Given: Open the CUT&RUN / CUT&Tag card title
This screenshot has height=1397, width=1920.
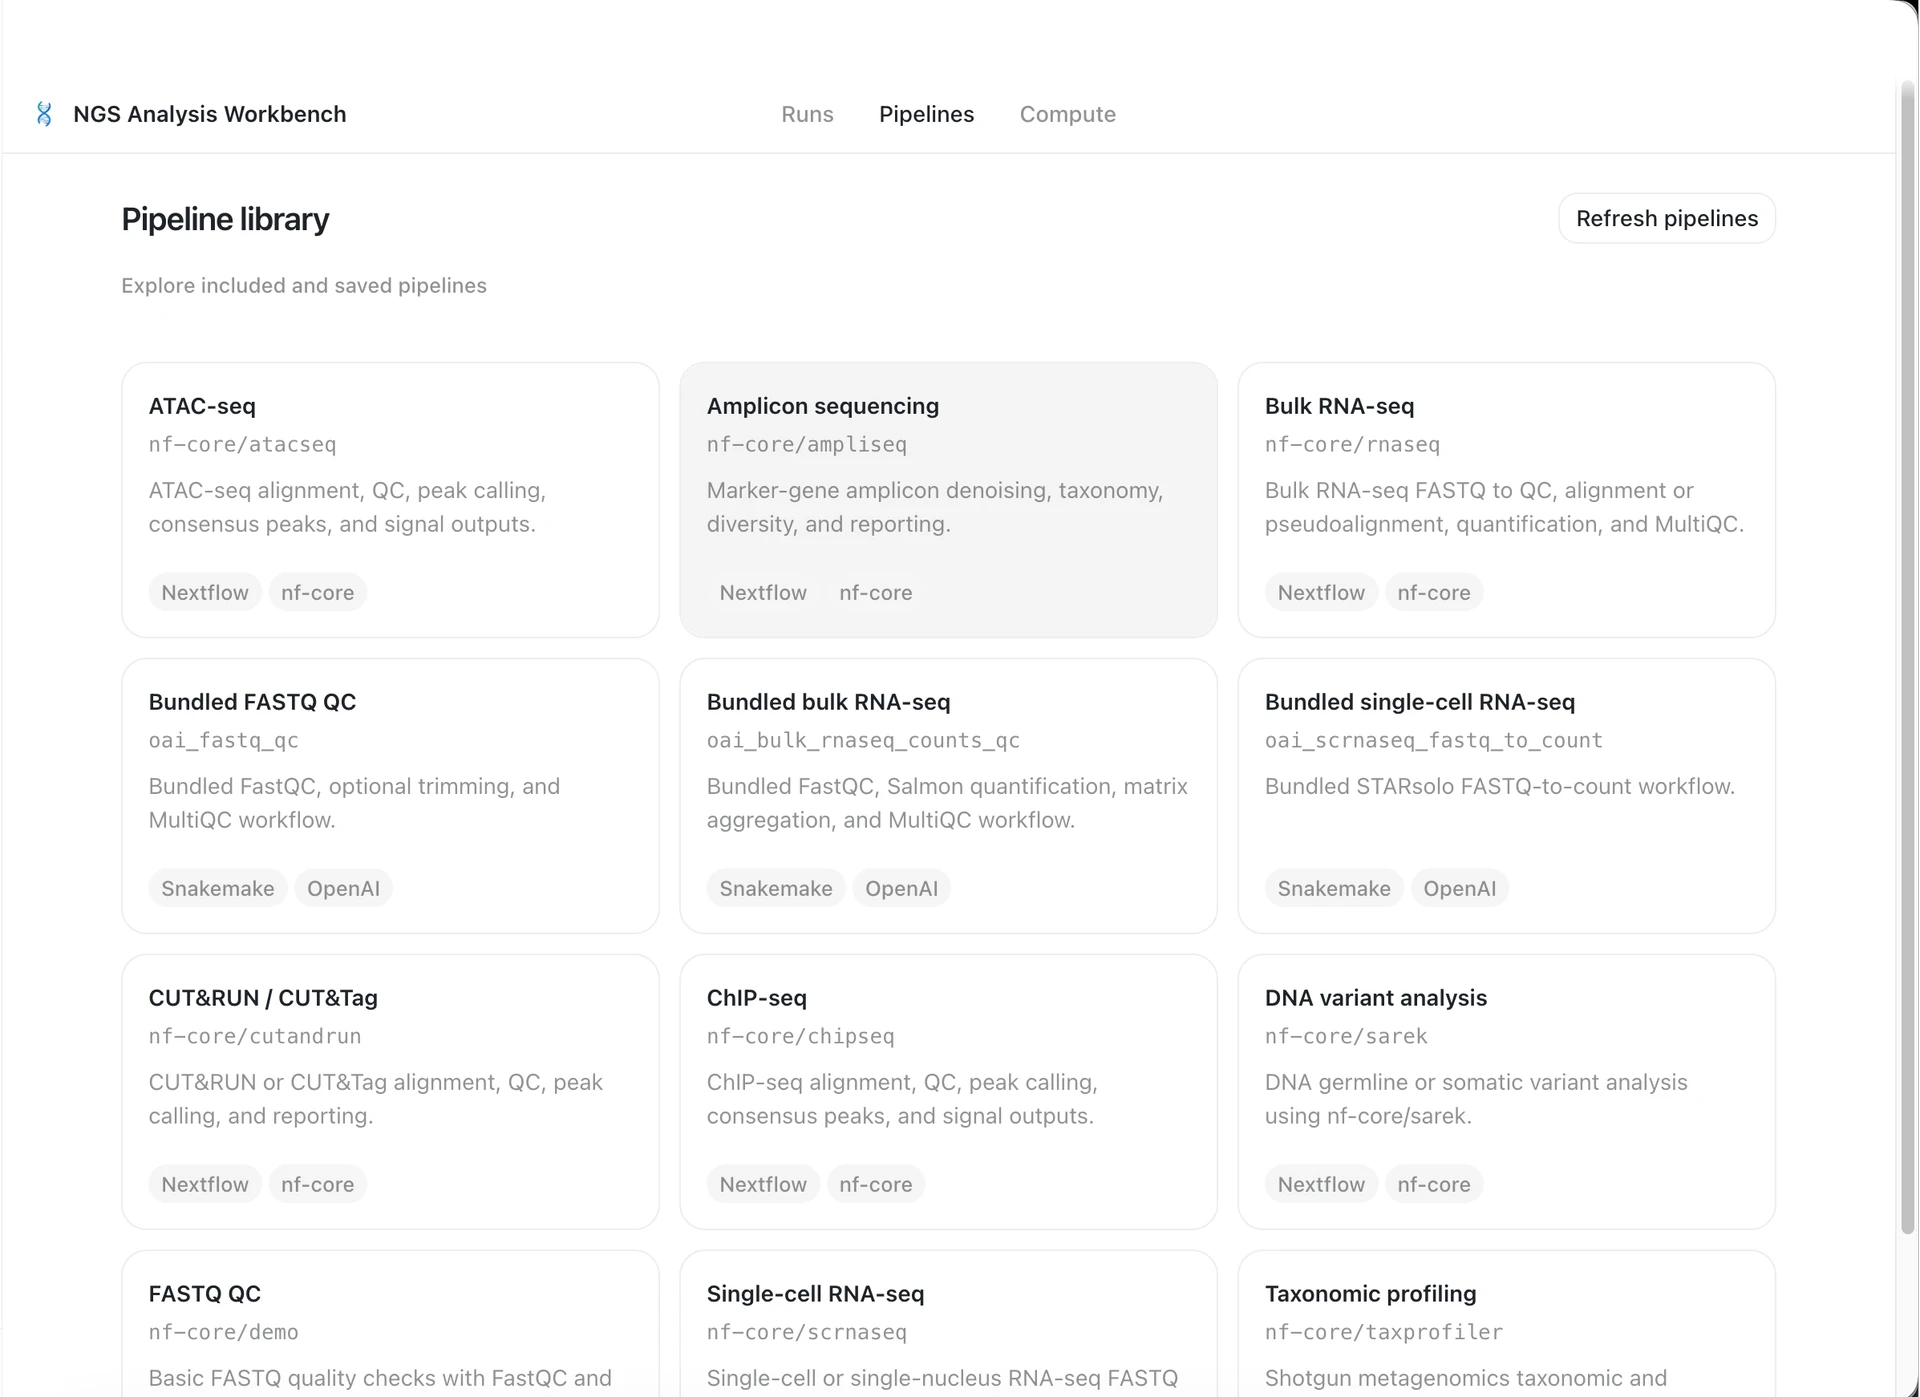Looking at the screenshot, I should [x=263, y=998].
